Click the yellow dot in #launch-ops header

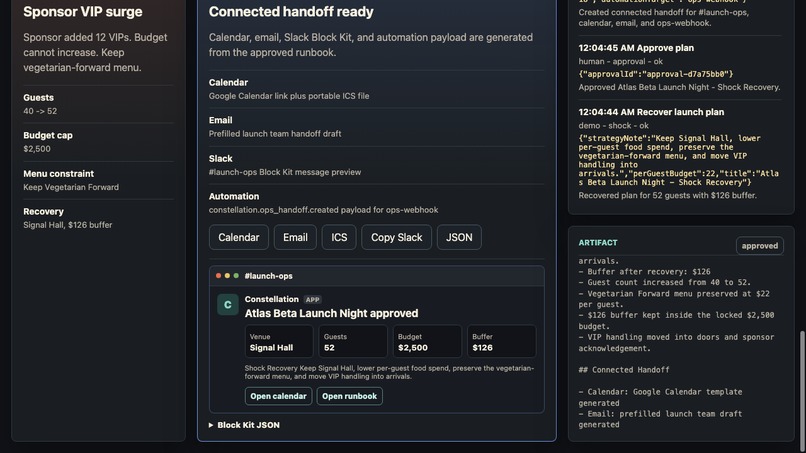pos(227,276)
